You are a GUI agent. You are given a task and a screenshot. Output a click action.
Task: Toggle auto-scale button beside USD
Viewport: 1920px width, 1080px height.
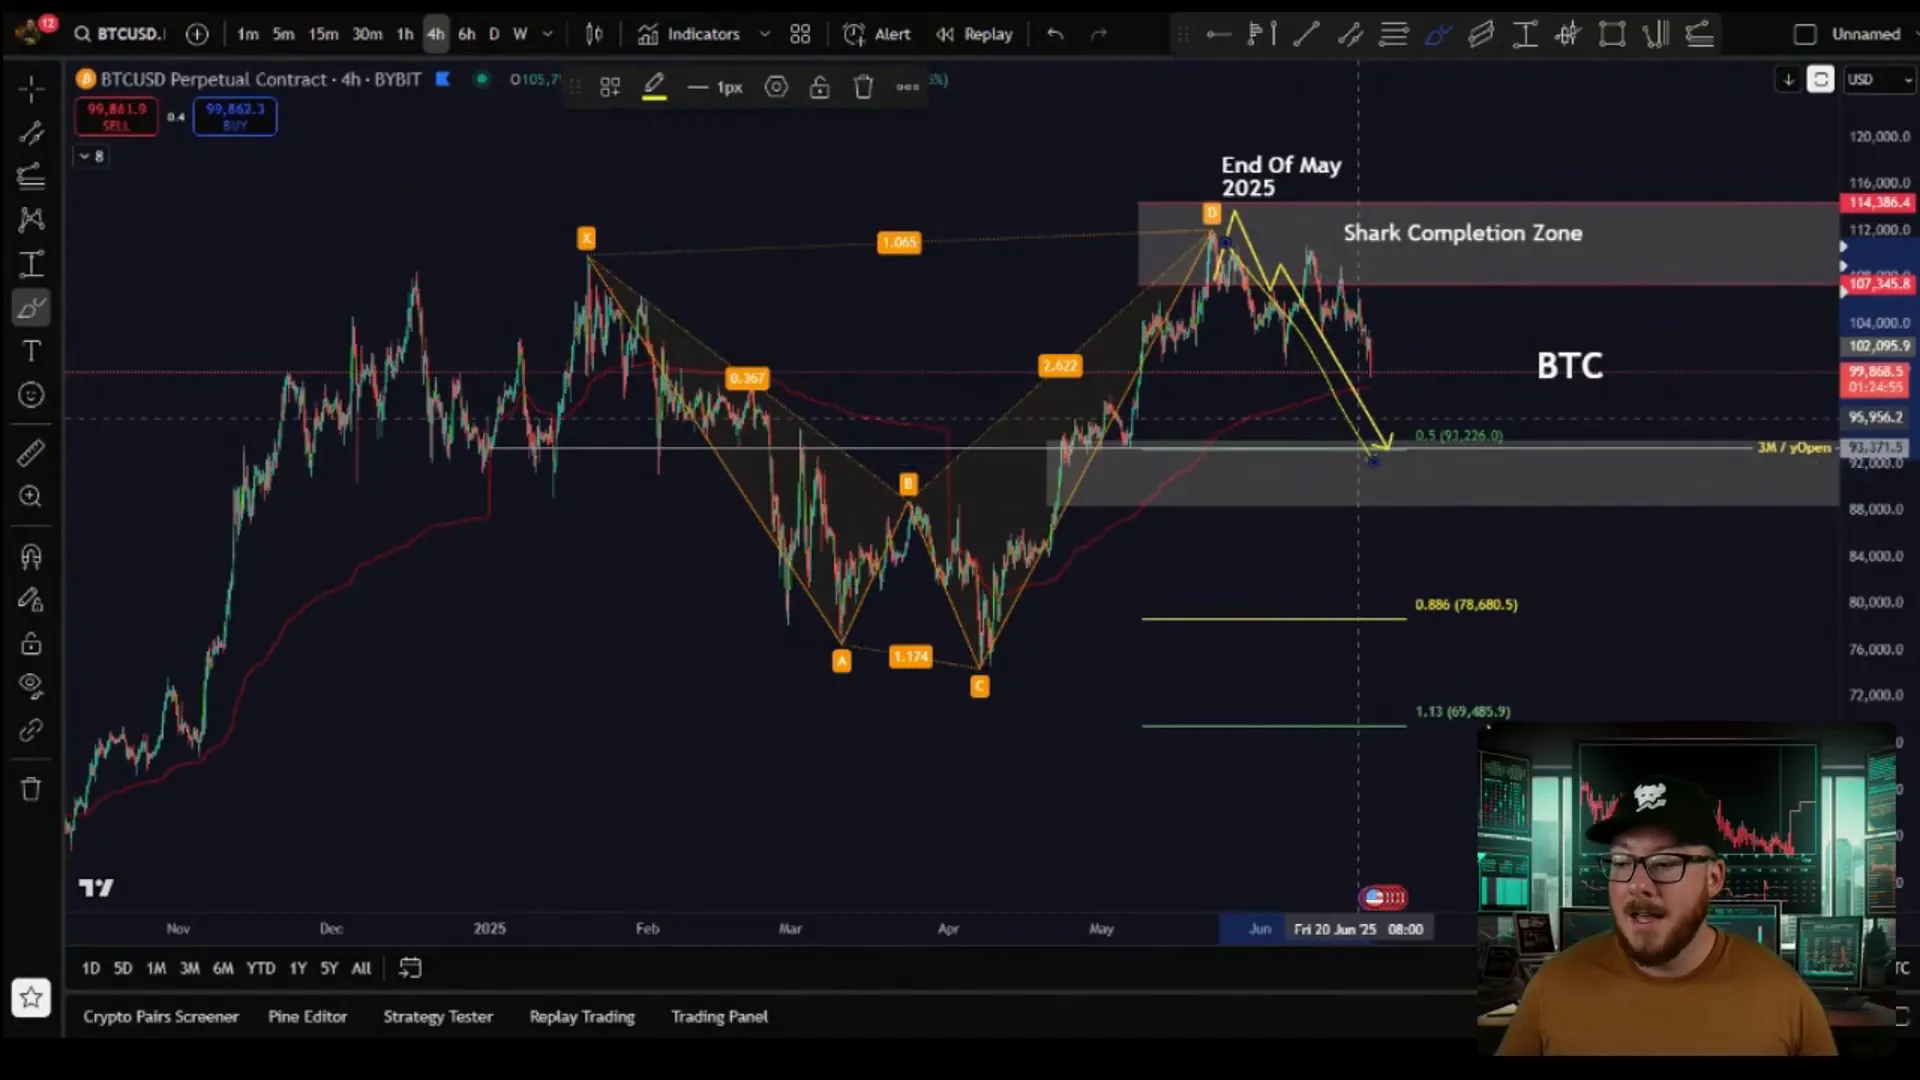point(1820,80)
